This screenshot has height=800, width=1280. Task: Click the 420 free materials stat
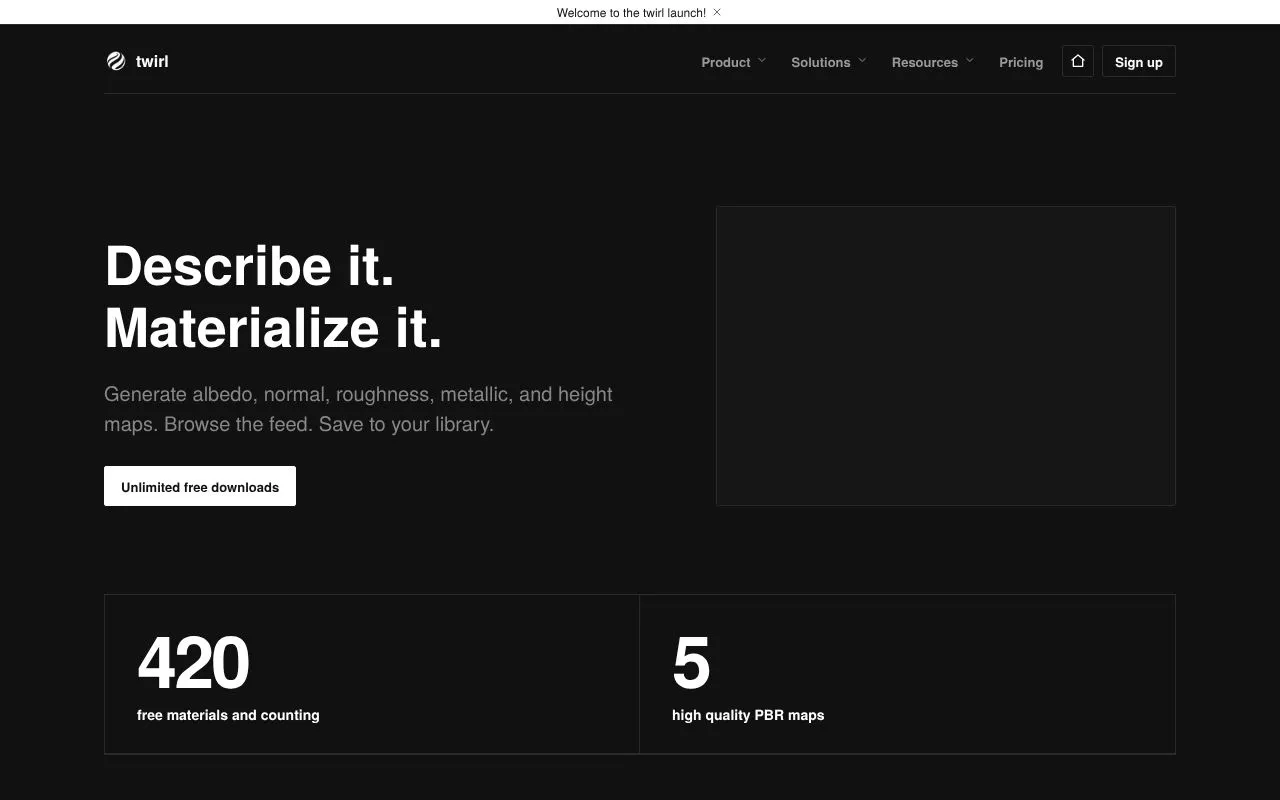tap(372, 674)
